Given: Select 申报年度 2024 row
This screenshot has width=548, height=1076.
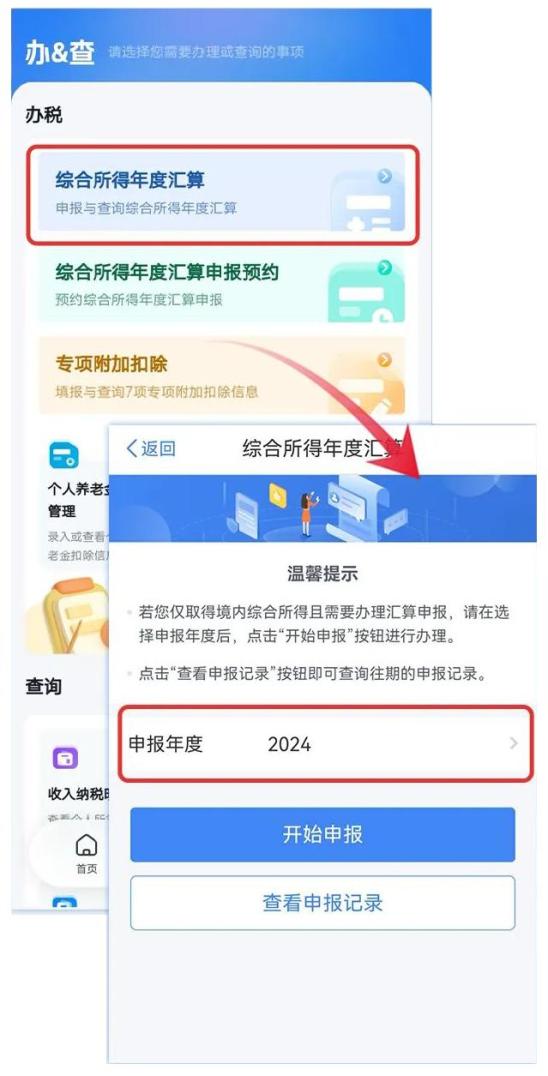Looking at the screenshot, I should click(x=325, y=744).
